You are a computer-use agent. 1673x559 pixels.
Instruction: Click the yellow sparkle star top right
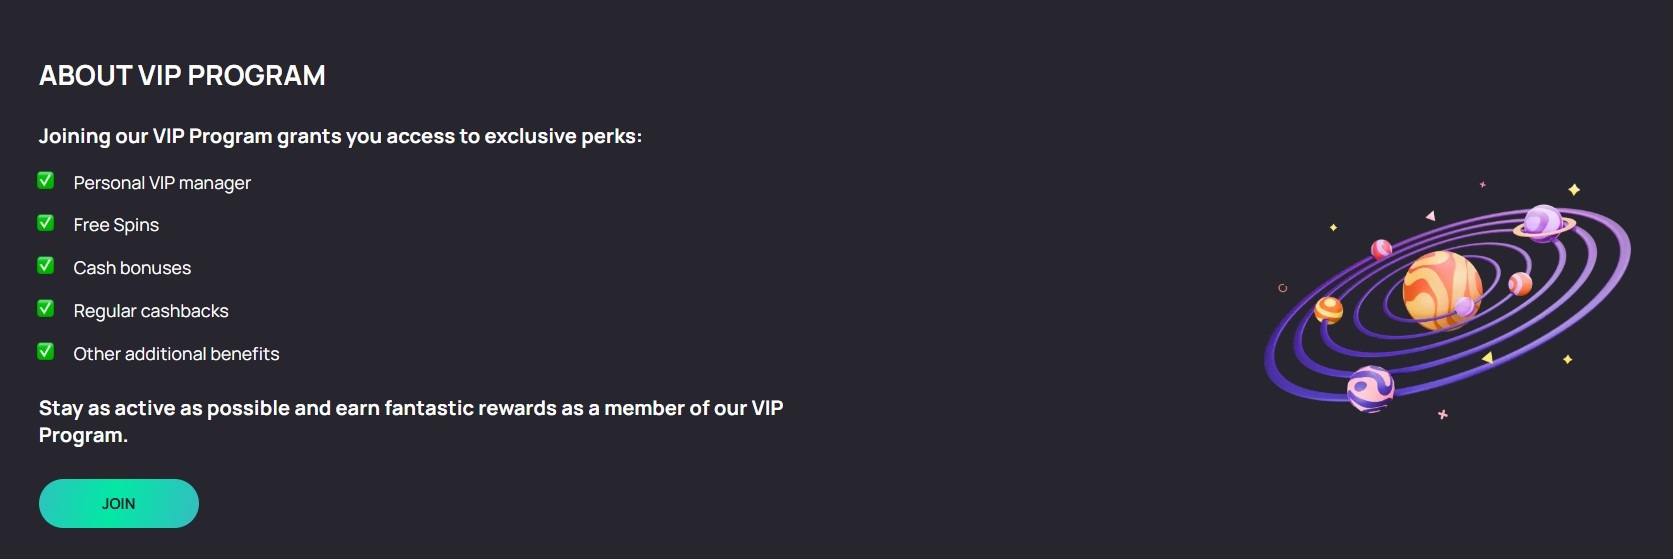(1574, 190)
